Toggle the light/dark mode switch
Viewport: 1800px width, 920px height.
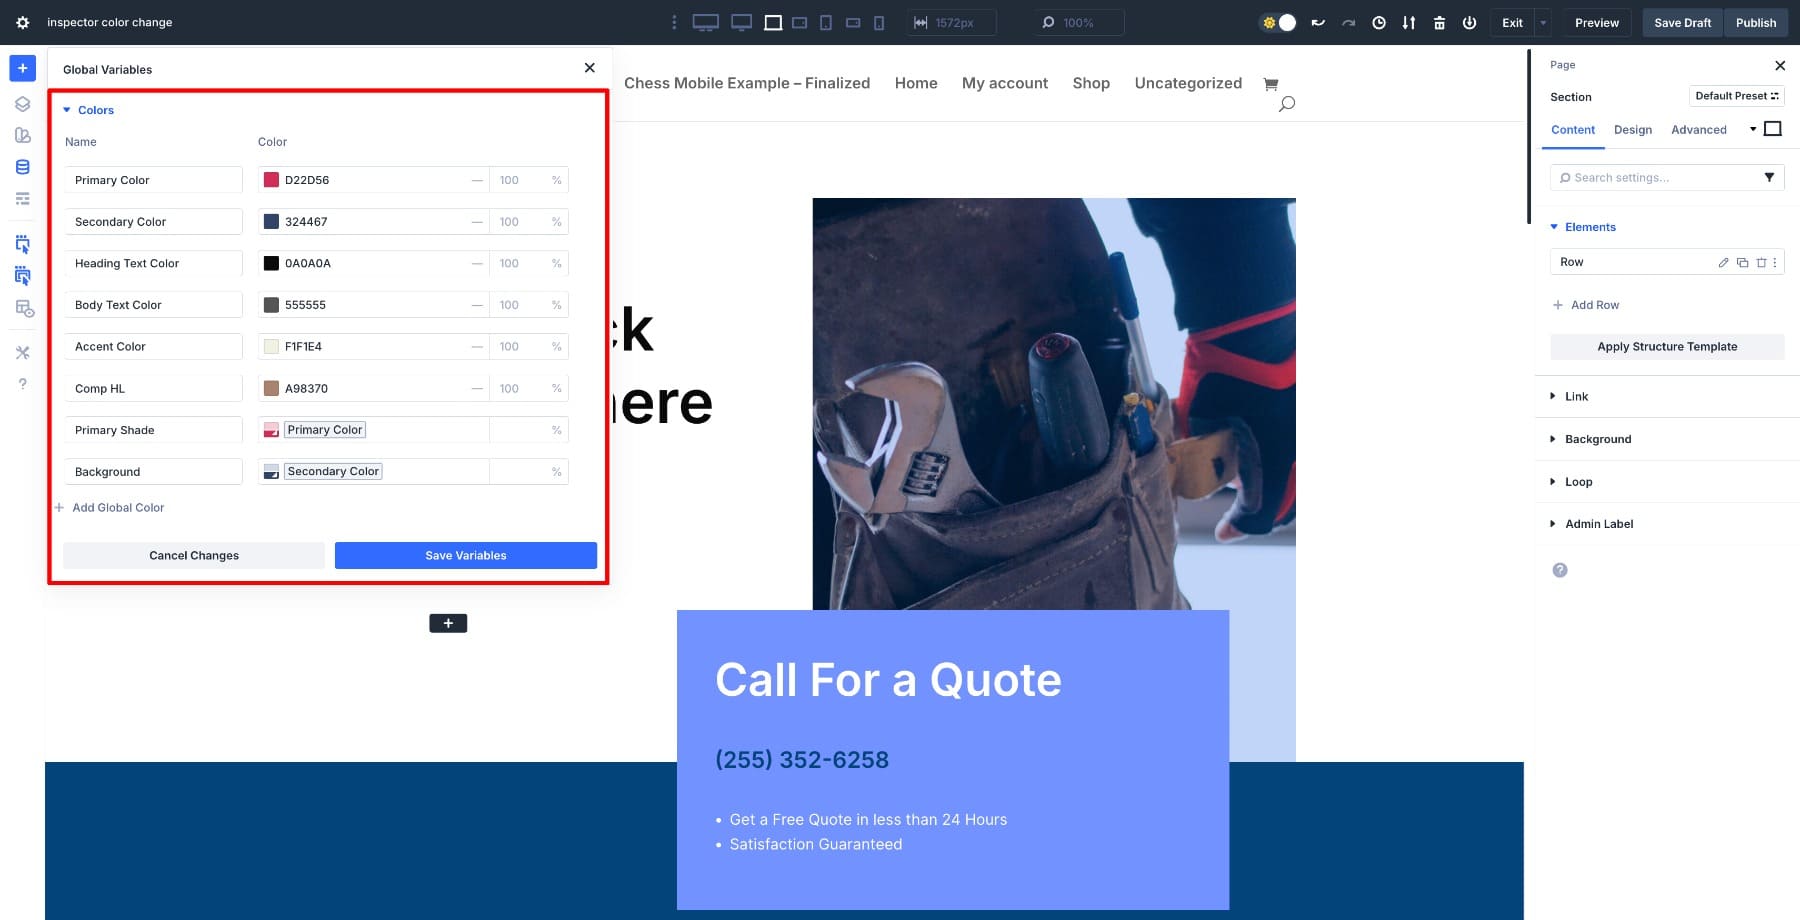[x=1278, y=22]
